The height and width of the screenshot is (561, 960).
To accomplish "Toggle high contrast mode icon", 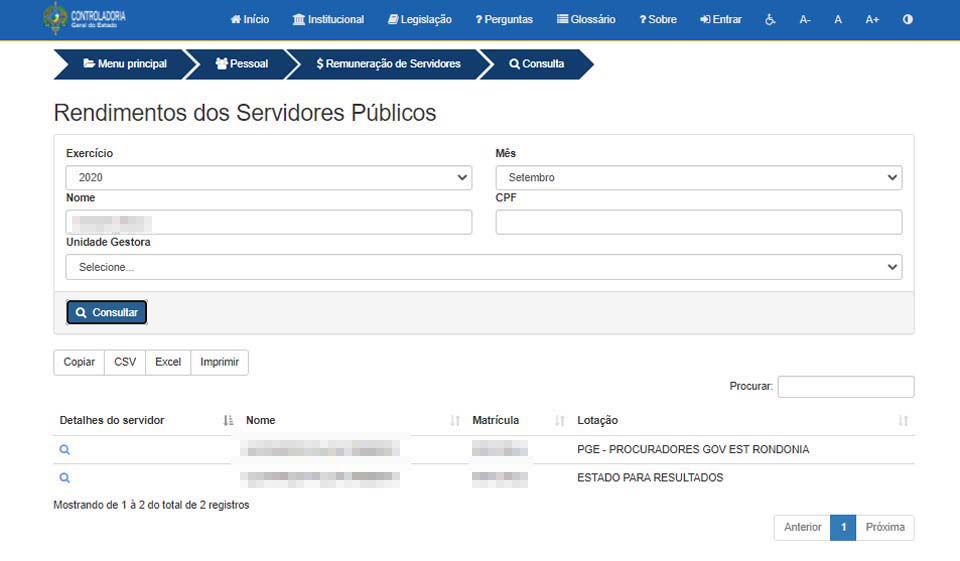I will [x=907, y=19].
